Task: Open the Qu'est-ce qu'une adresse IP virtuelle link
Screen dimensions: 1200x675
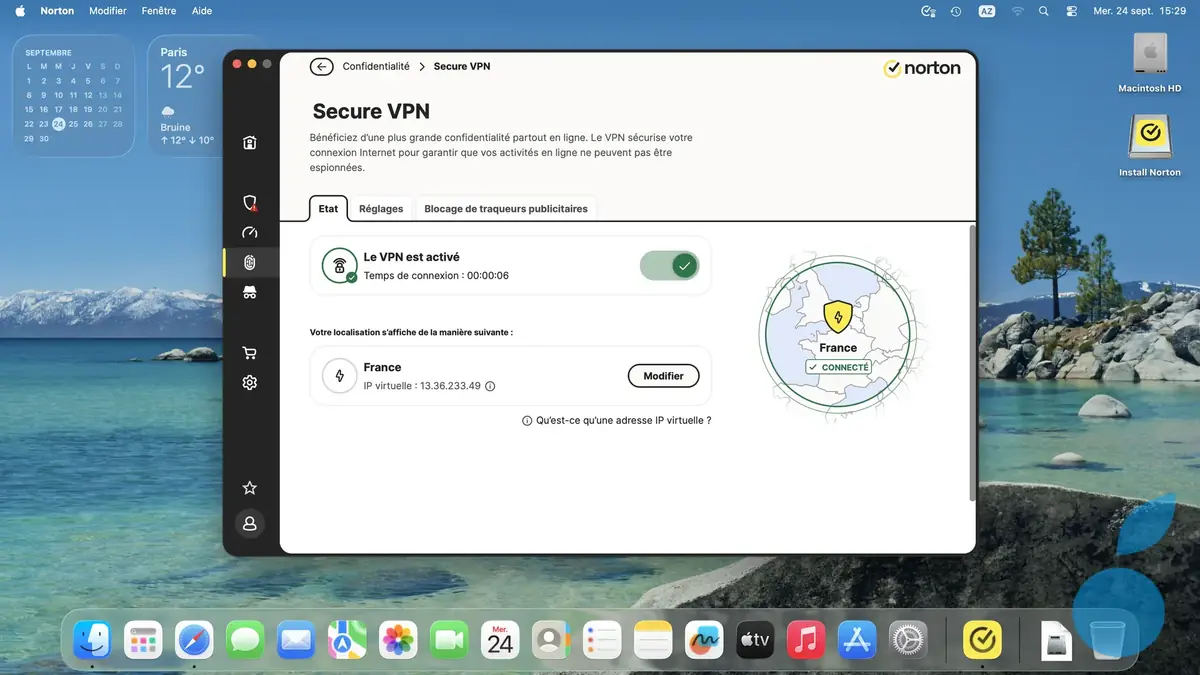Action: pos(623,420)
